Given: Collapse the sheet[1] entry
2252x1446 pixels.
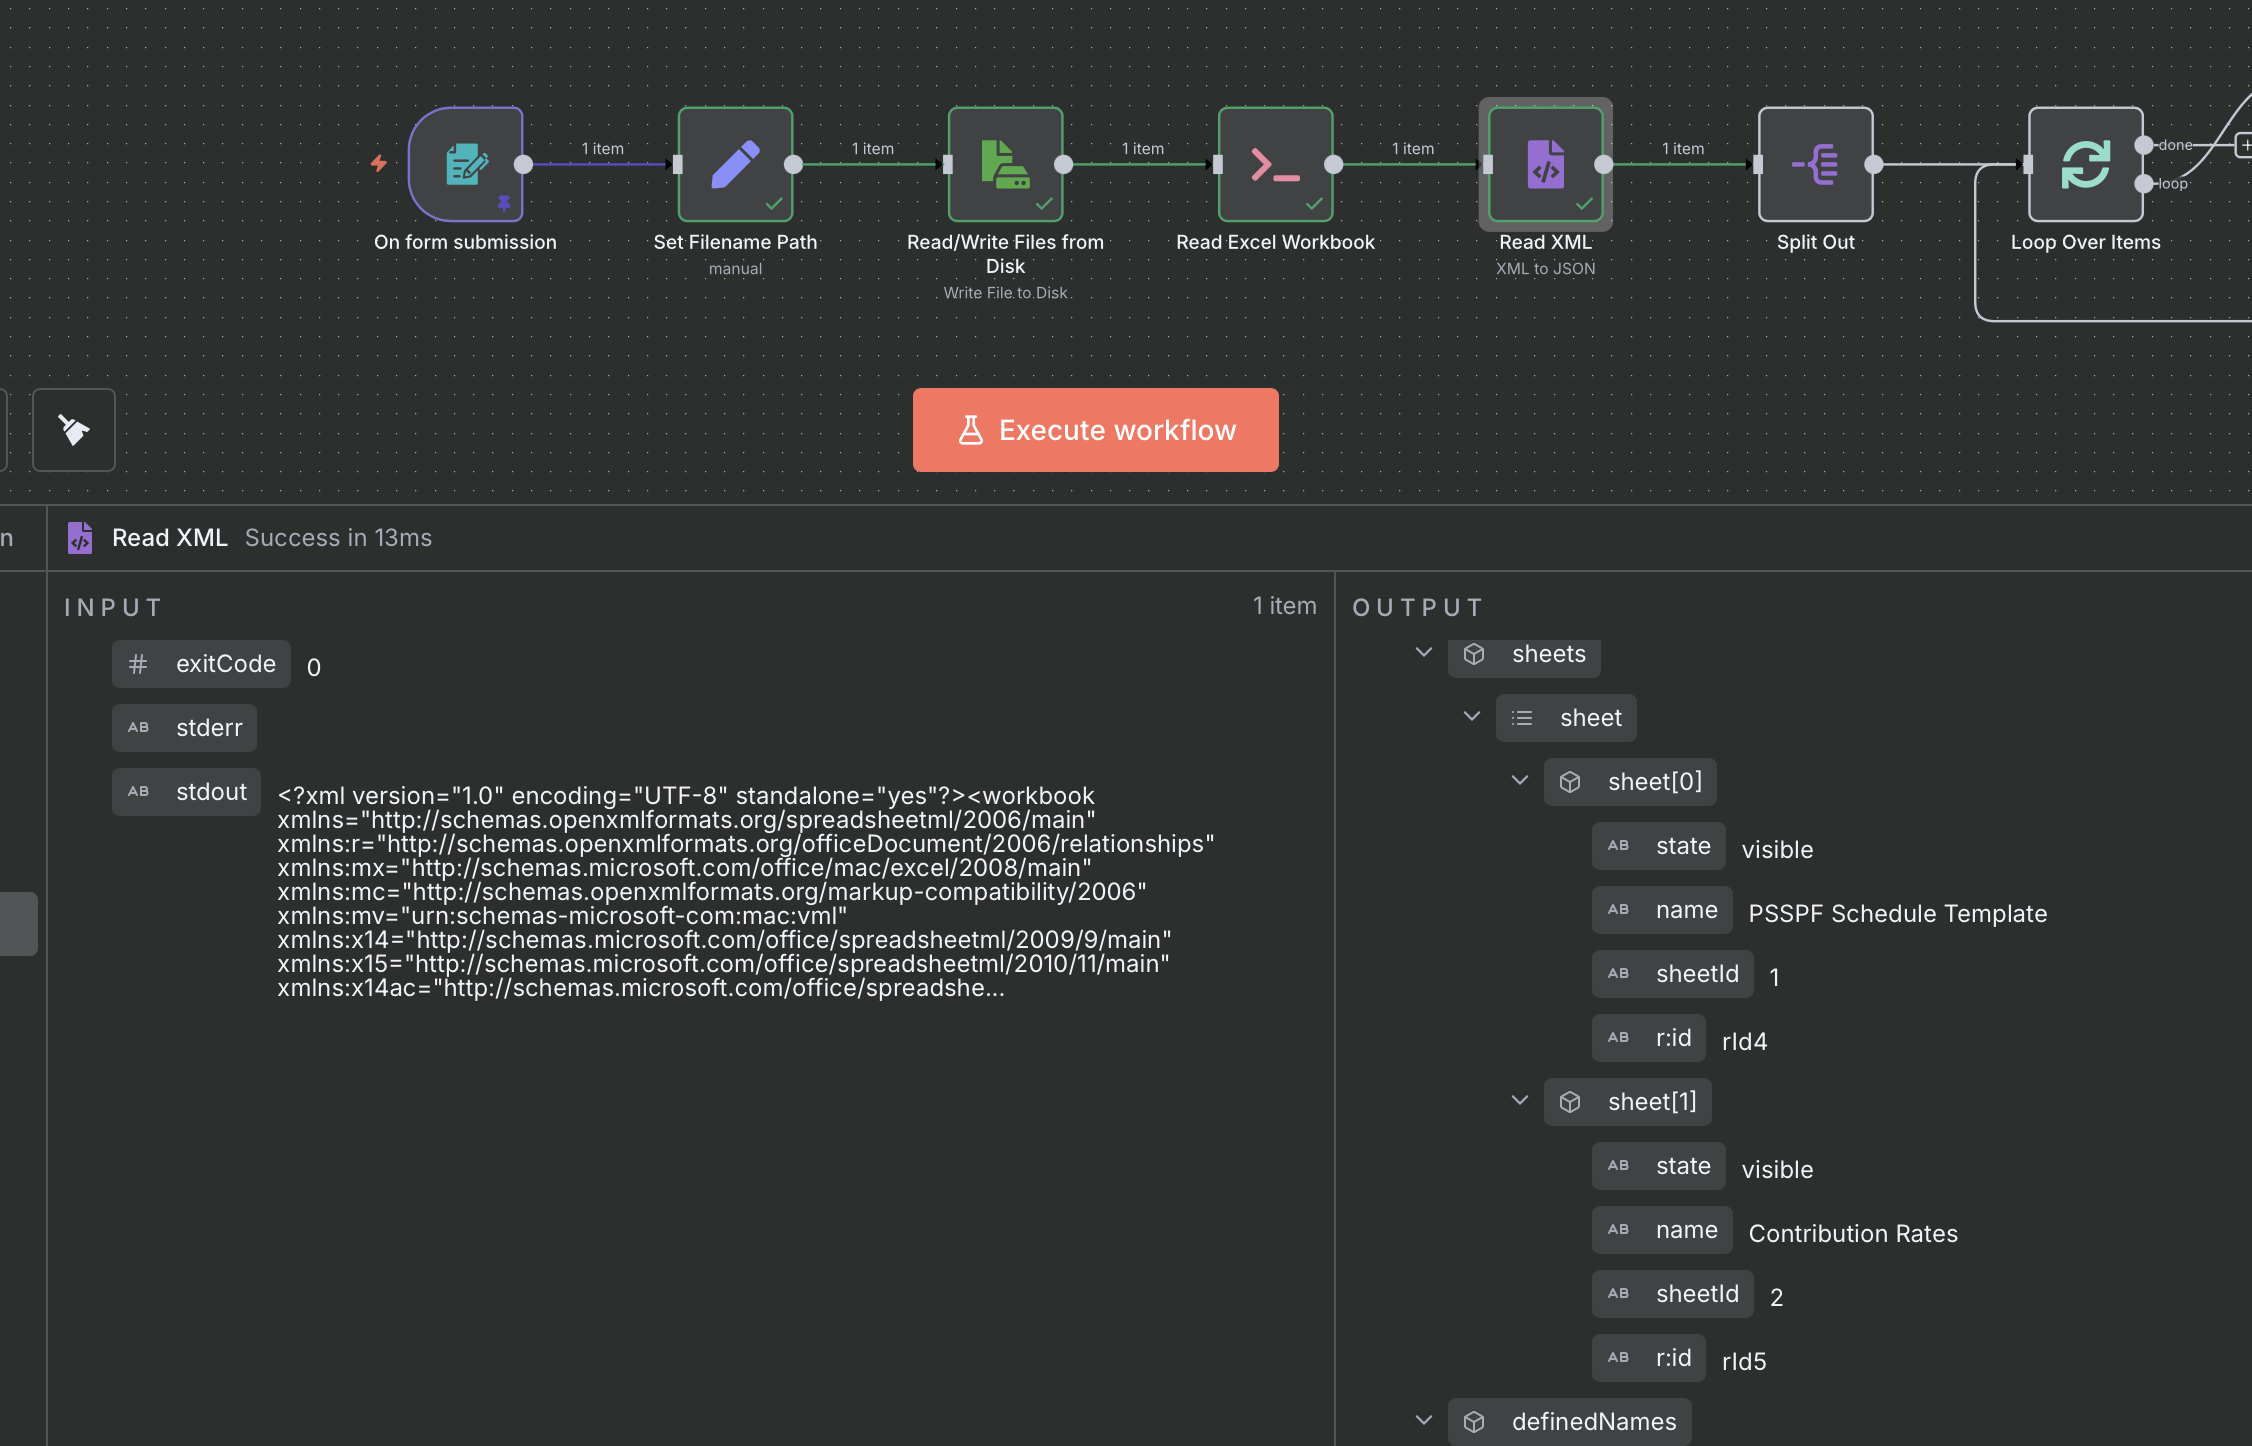Looking at the screenshot, I should [x=1520, y=1101].
